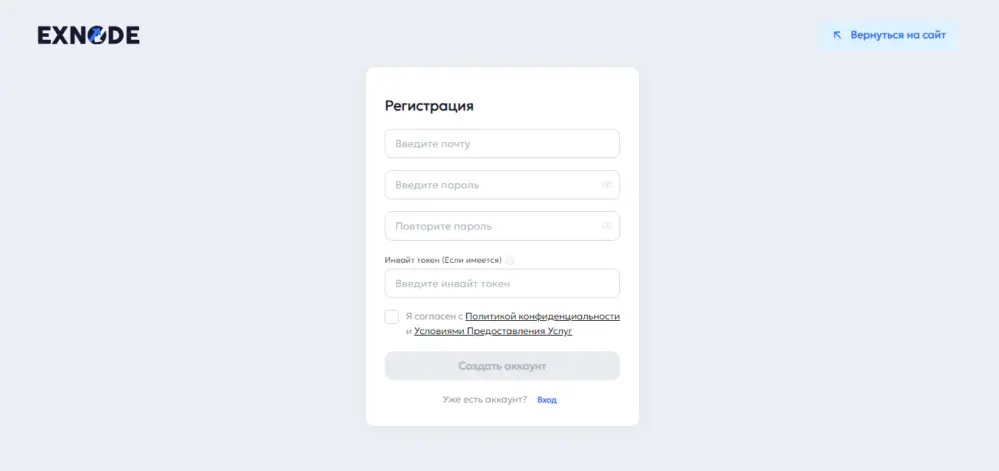Click the info icon next to Инвайт токен label
Image resolution: width=999 pixels, height=471 pixels.
510,260
